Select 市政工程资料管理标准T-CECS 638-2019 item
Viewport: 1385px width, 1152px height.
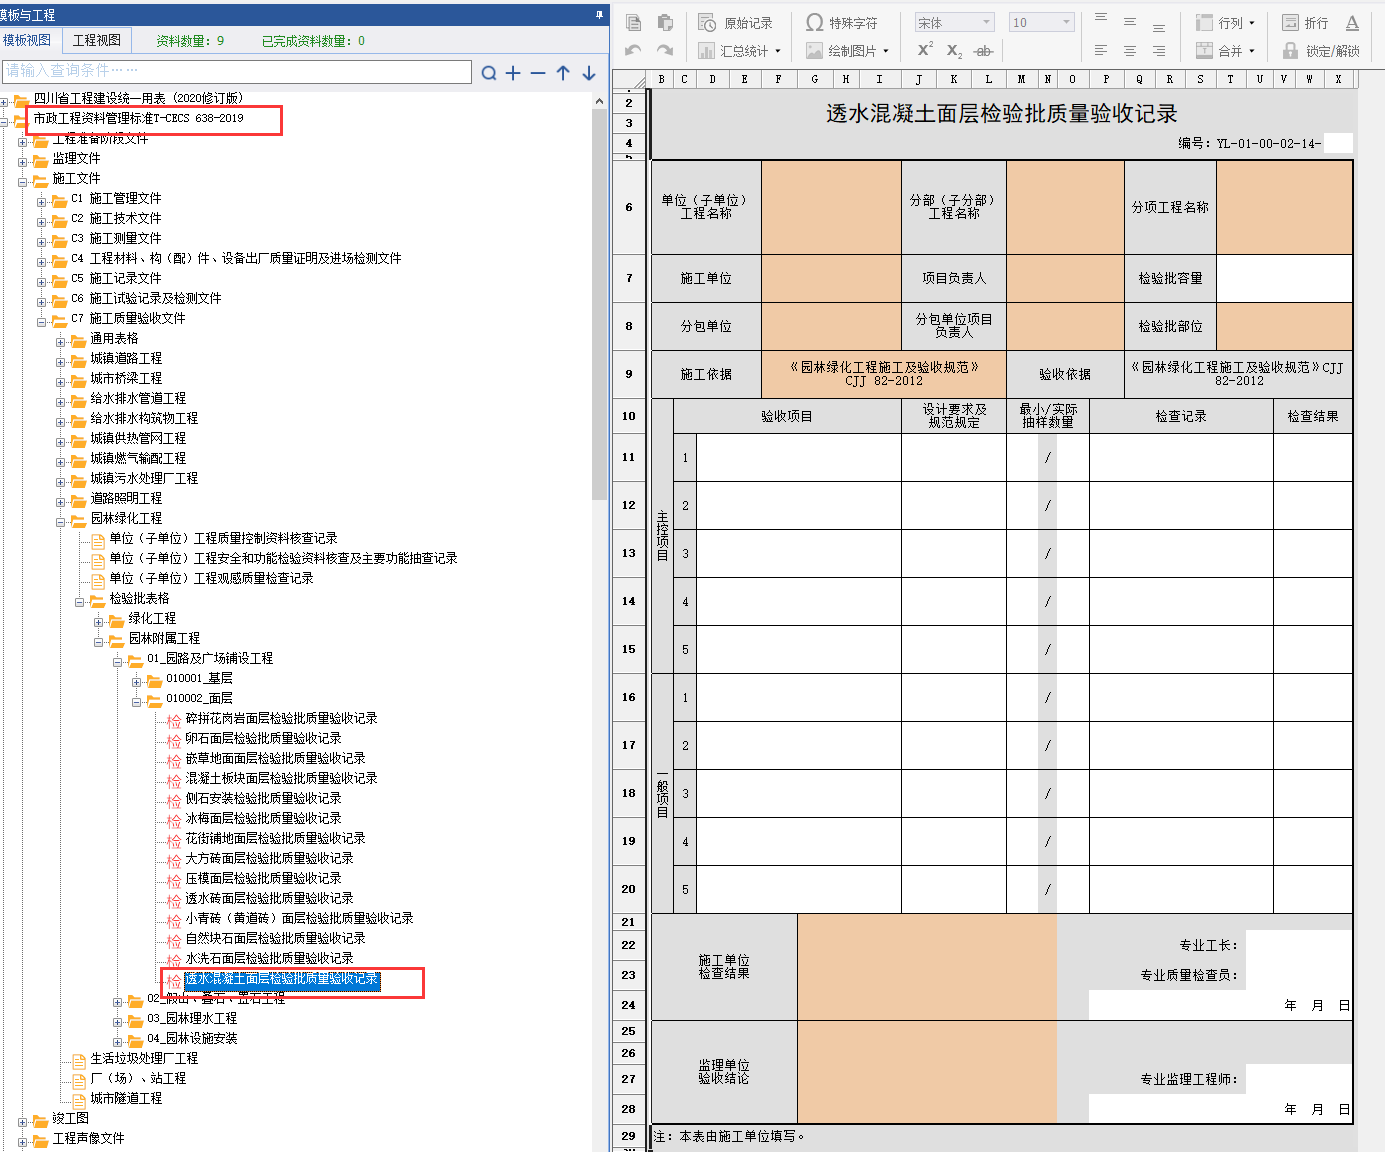(138, 118)
